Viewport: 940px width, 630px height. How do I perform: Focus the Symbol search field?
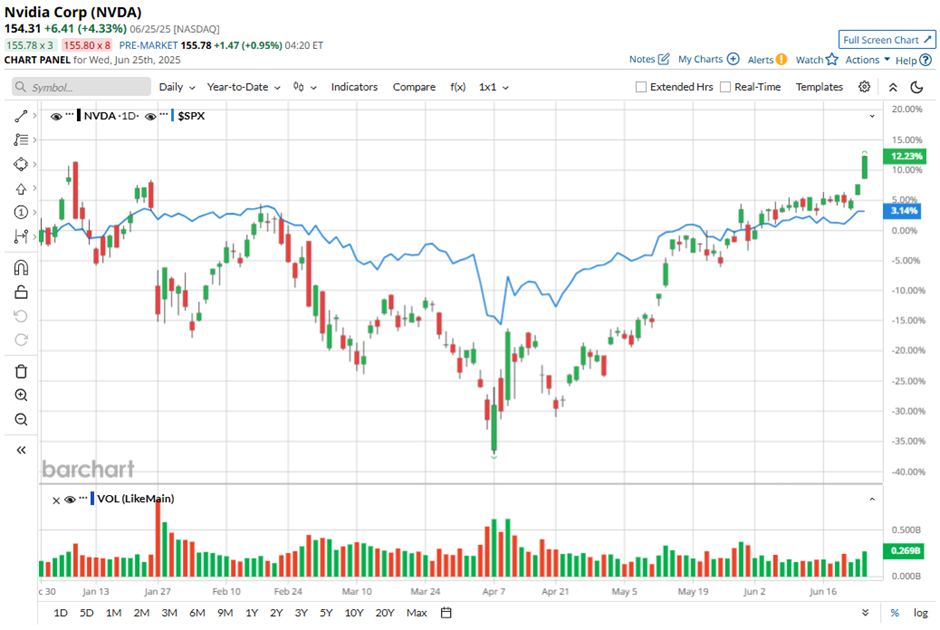point(82,87)
